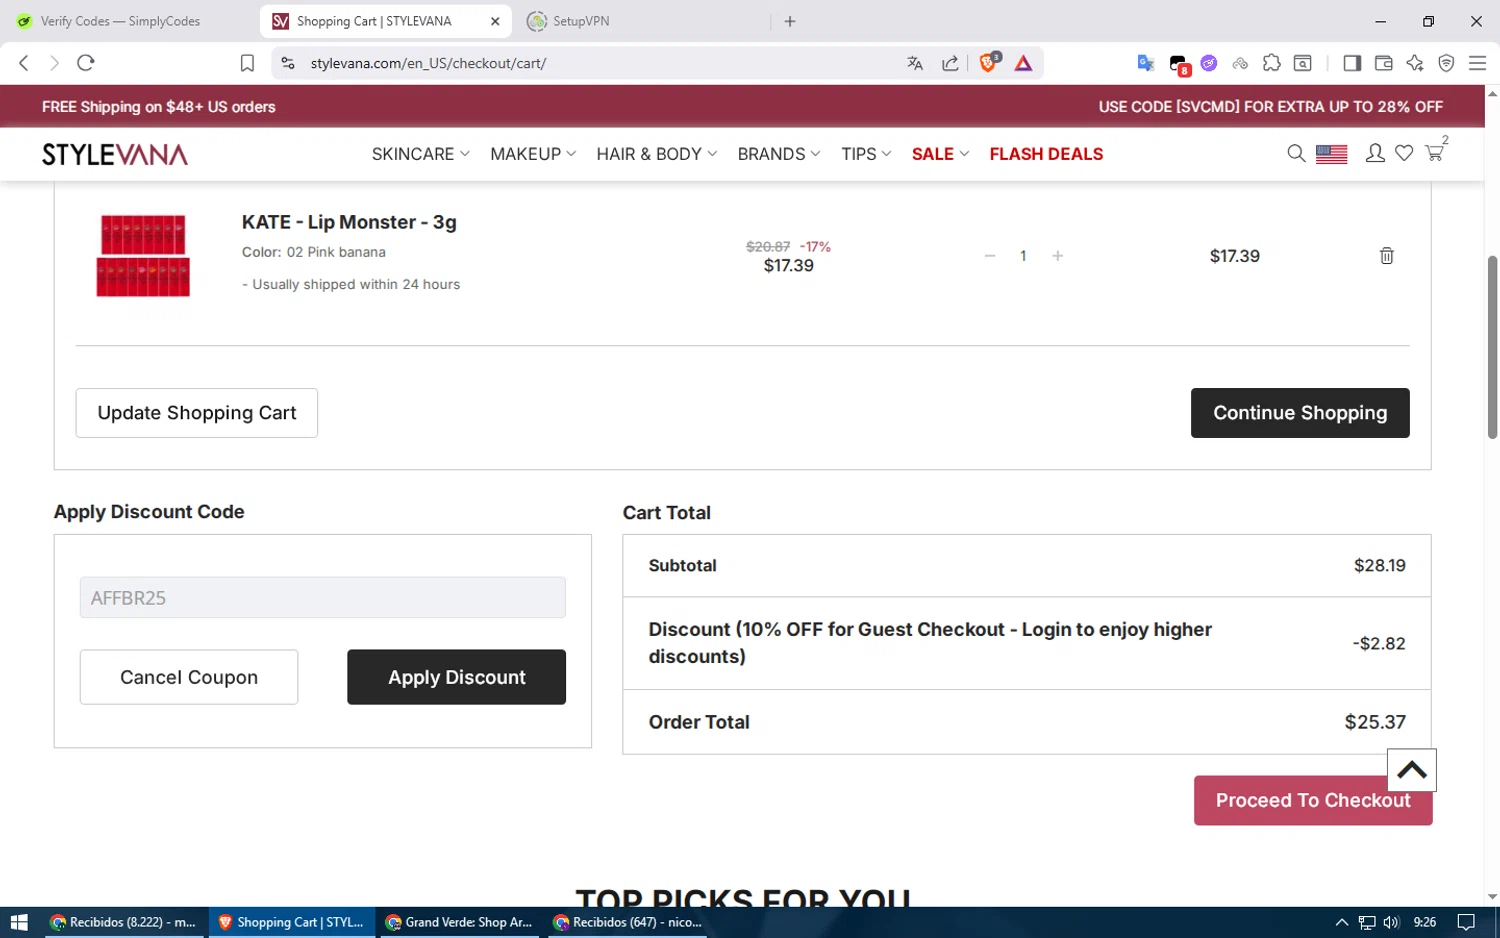Viewport: 1500px width, 938px height.
Task: Open the browser hamburger menu
Action: pos(1477,63)
